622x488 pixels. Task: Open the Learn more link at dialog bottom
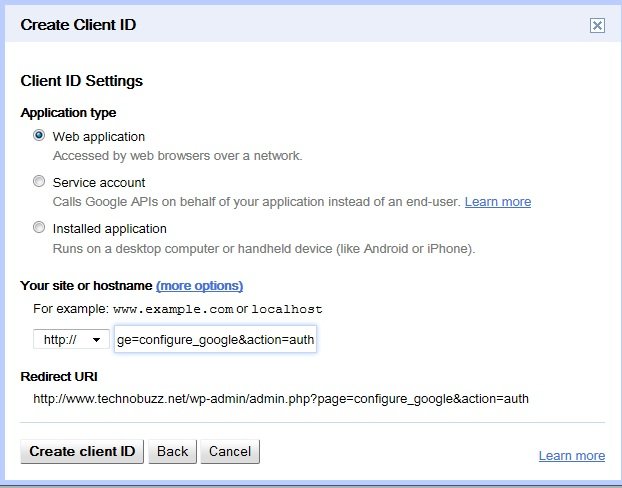572,456
